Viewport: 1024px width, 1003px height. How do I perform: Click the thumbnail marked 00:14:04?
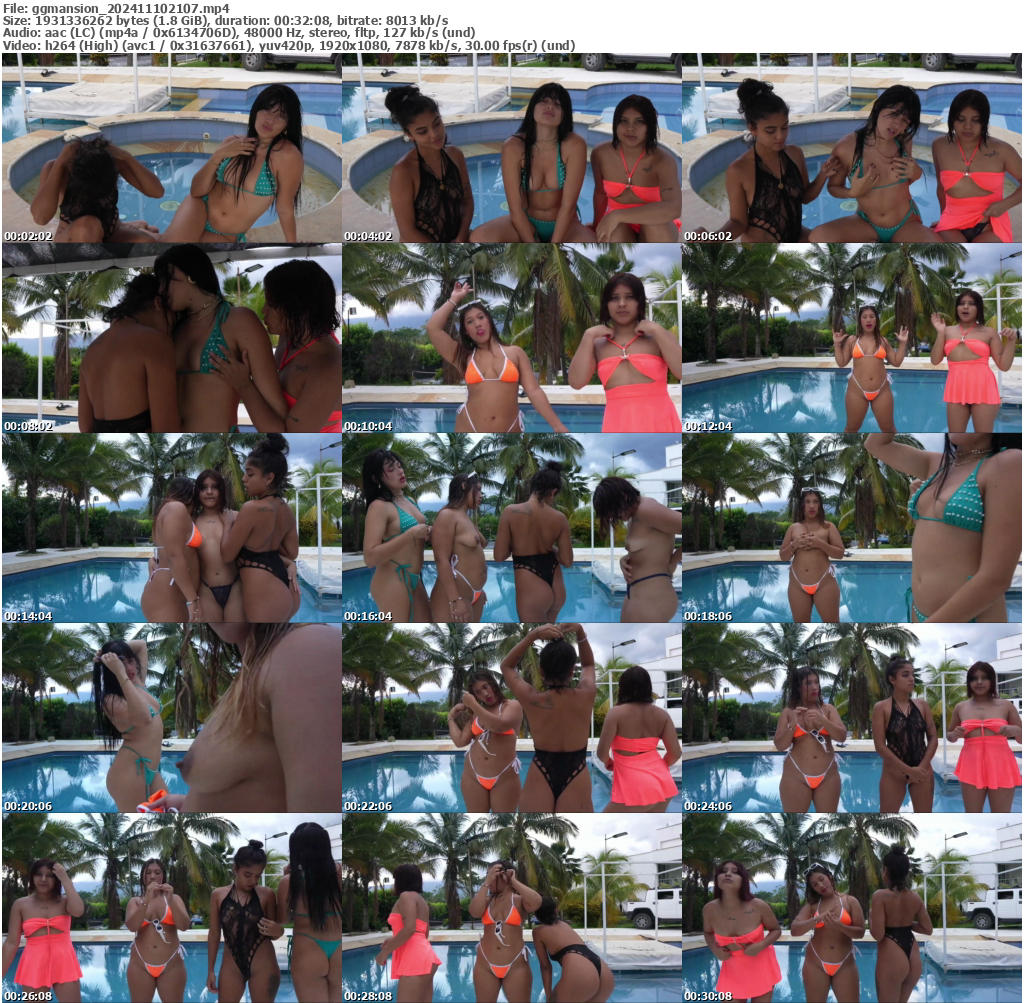click(x=171, y=528)
